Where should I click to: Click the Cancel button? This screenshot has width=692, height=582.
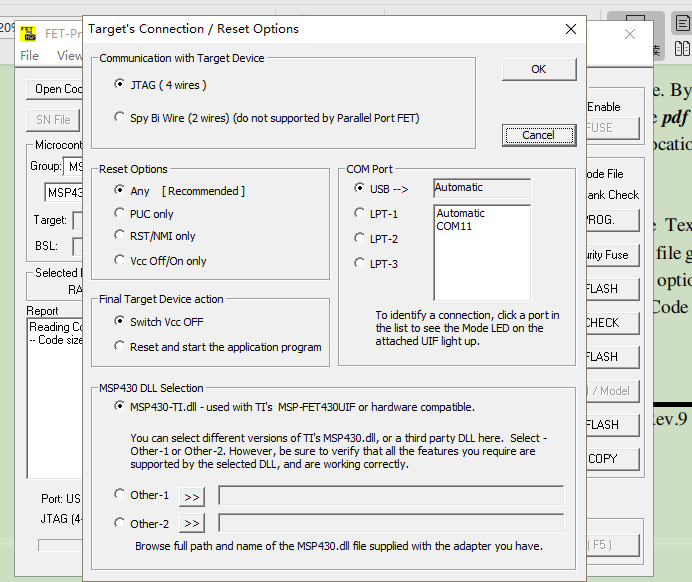[539, 135]
